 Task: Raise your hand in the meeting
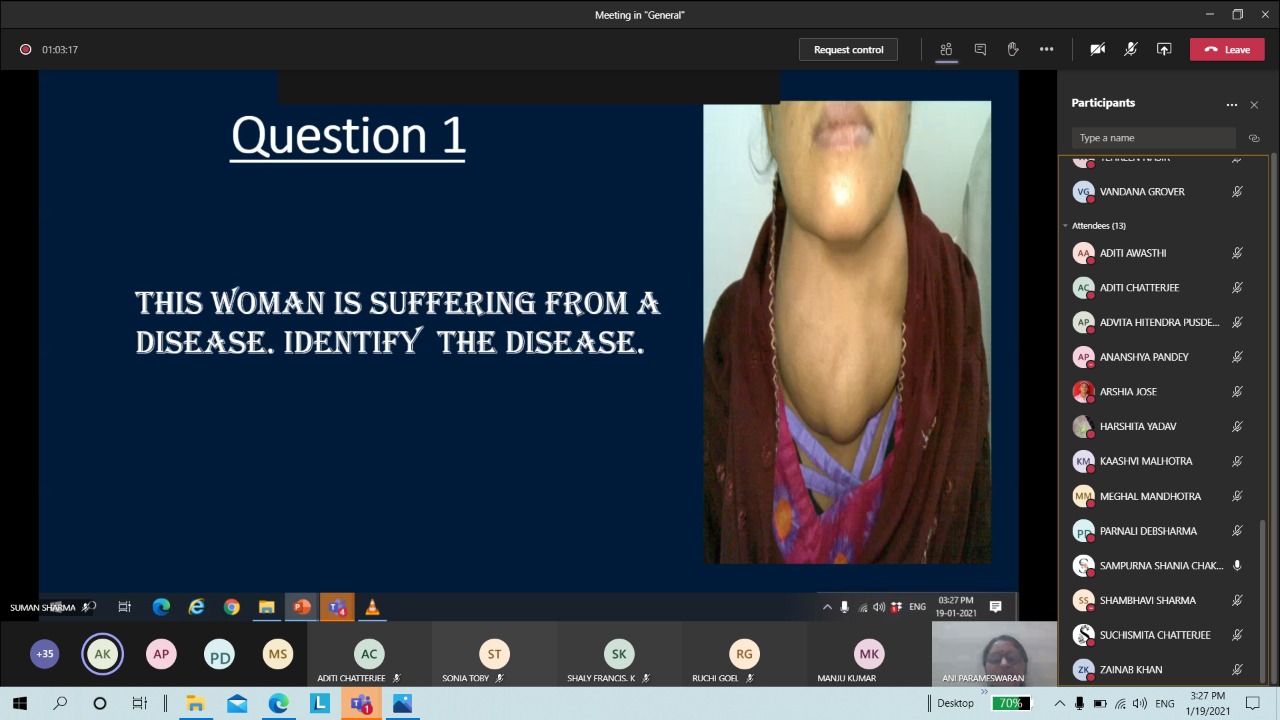(x=1013, y=49)
